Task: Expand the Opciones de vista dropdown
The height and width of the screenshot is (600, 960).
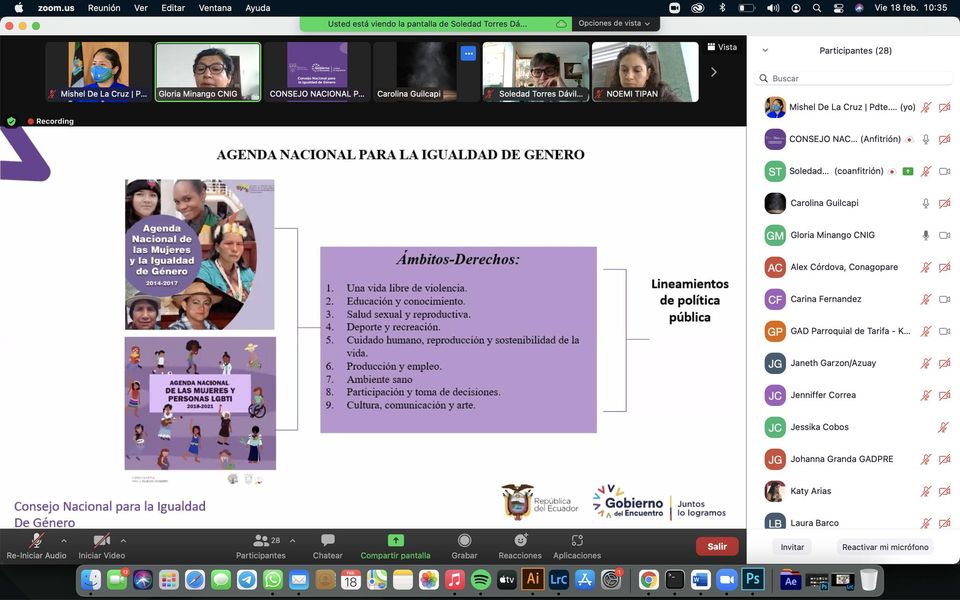Action: click(x=614, y=23)
